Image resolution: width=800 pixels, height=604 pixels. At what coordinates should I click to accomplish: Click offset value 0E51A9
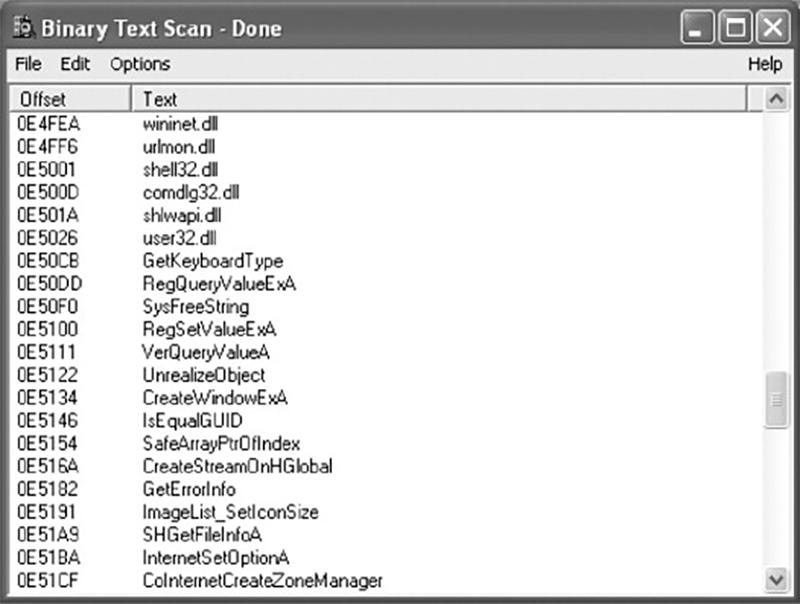(x=48, y=535)
